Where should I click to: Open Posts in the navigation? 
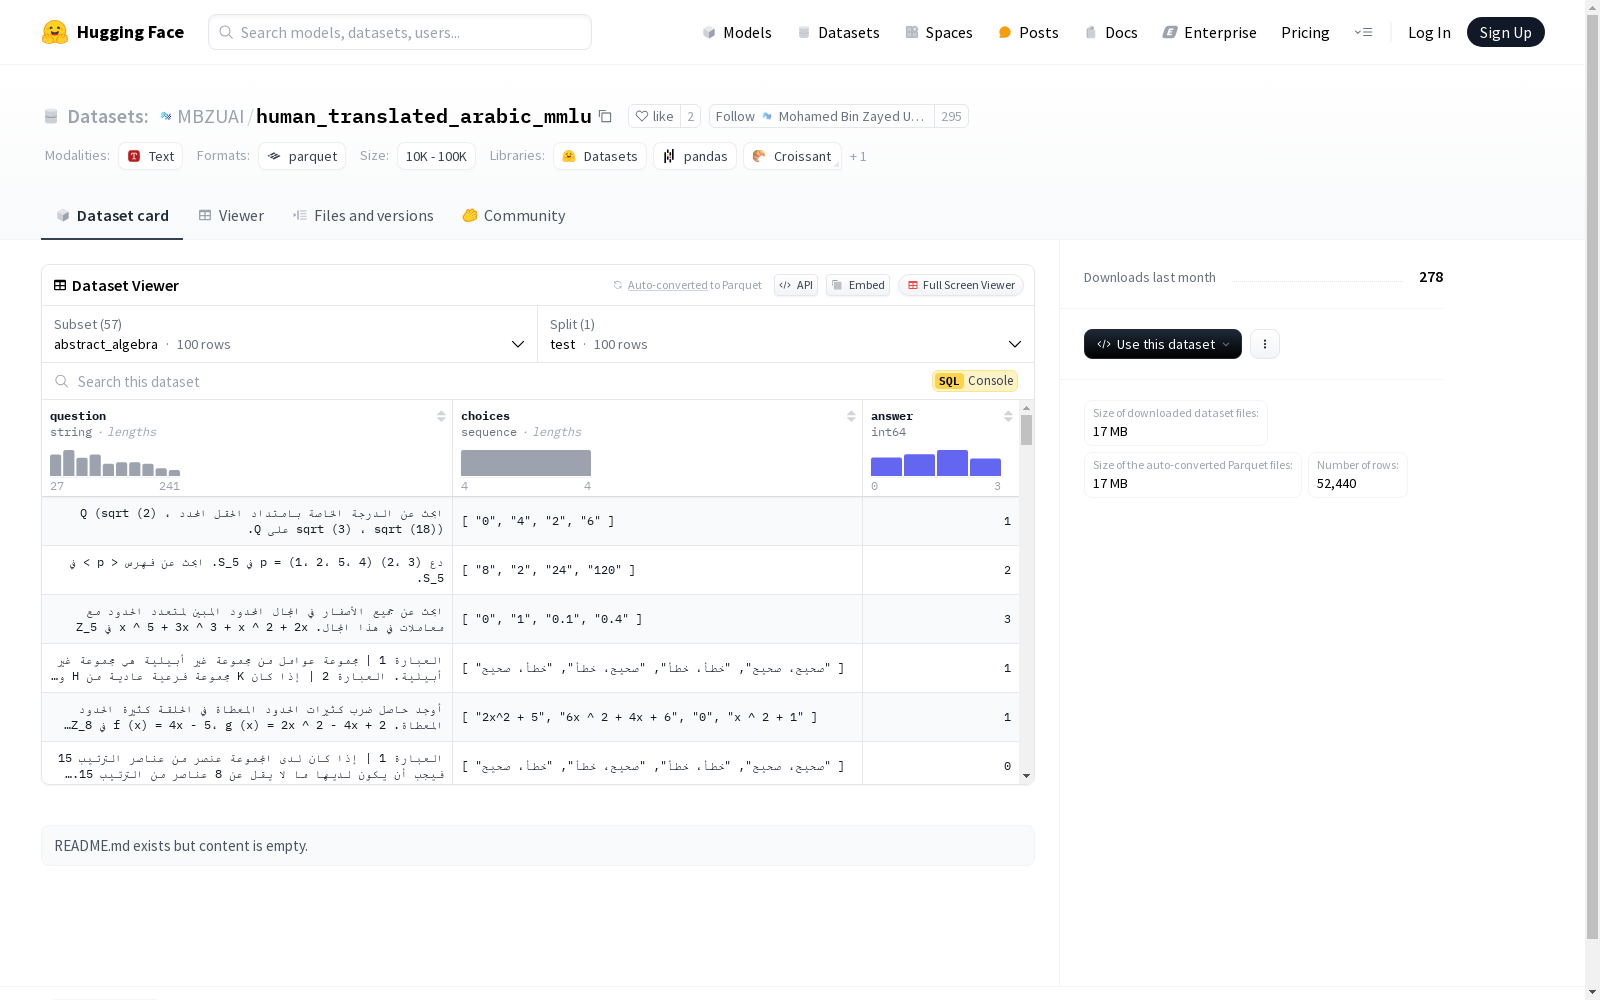point(1028,32)
